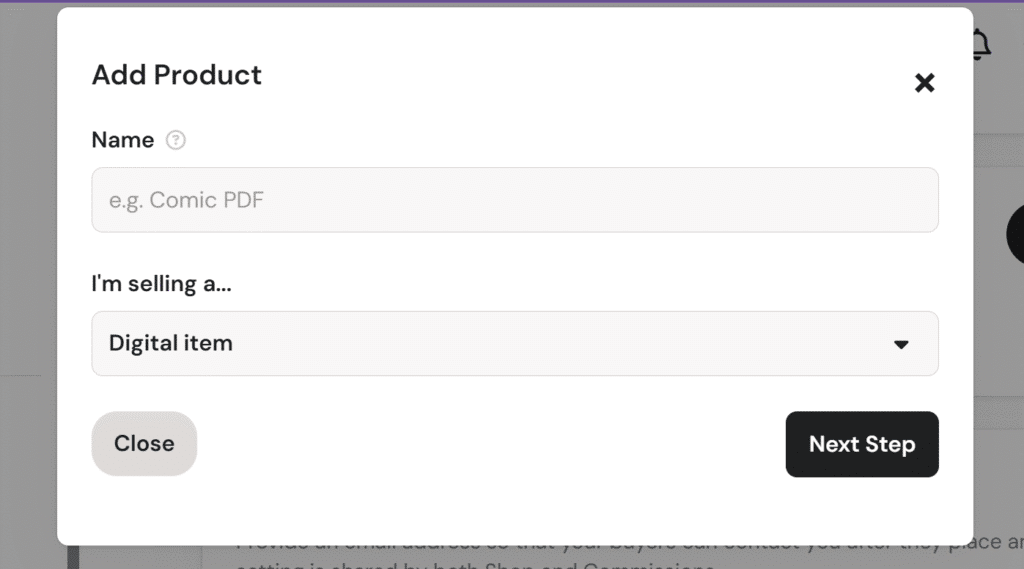The width and height of the screenshot is (1024, 569).
Task: Click the 'e.g. Comic PDF' placeholder text
Action: pos(186,200)
